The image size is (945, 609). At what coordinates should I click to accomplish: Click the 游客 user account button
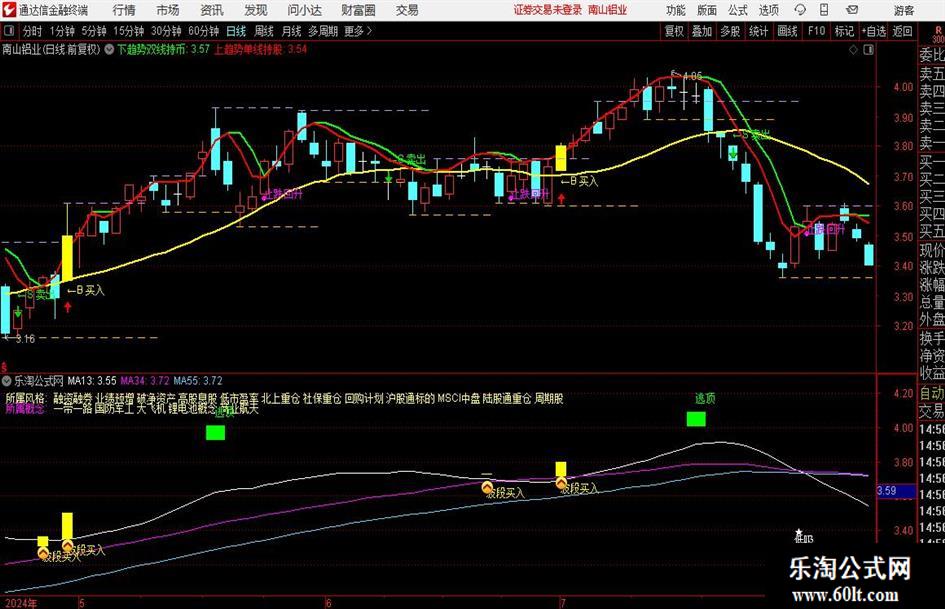[904, 10]
